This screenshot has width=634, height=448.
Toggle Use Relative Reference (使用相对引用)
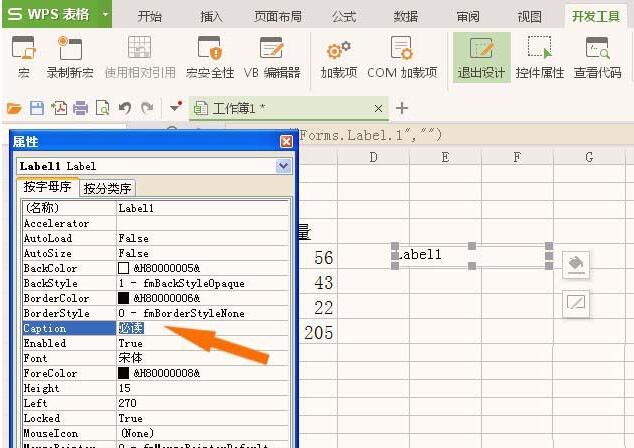[x=140, y=57]
